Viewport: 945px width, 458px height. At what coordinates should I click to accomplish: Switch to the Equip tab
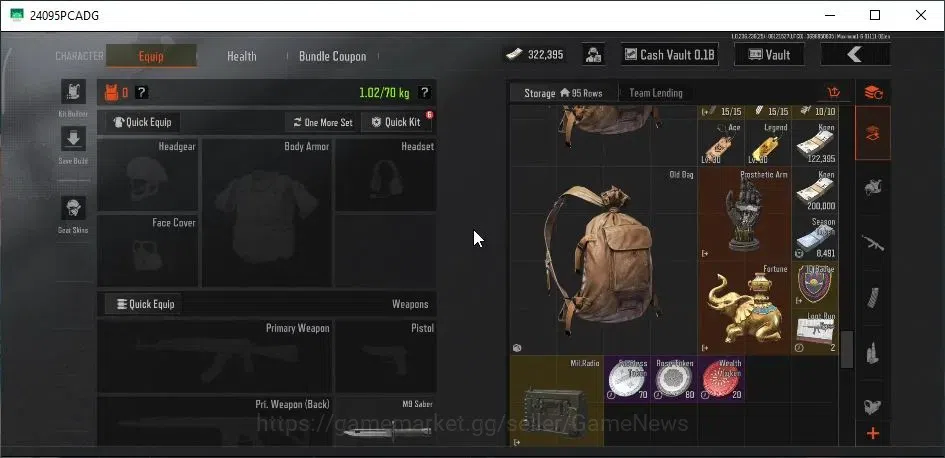pyautogui.click(x=151, y=56)
